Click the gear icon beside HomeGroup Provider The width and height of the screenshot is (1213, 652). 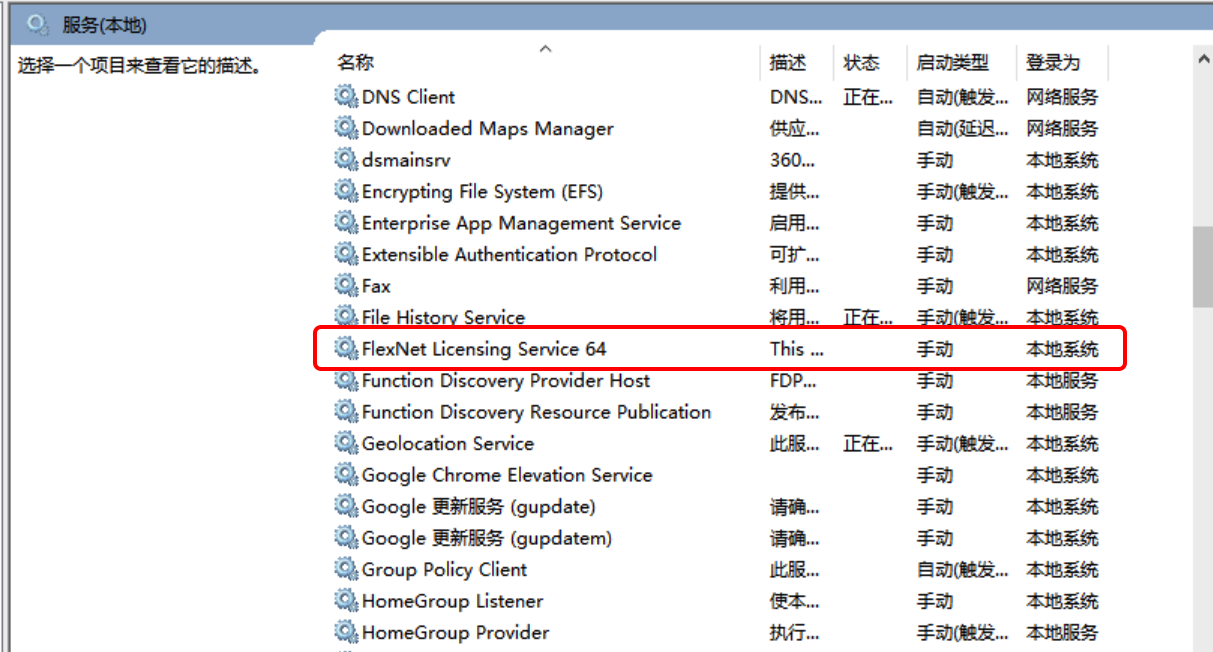tap(346, 632)
